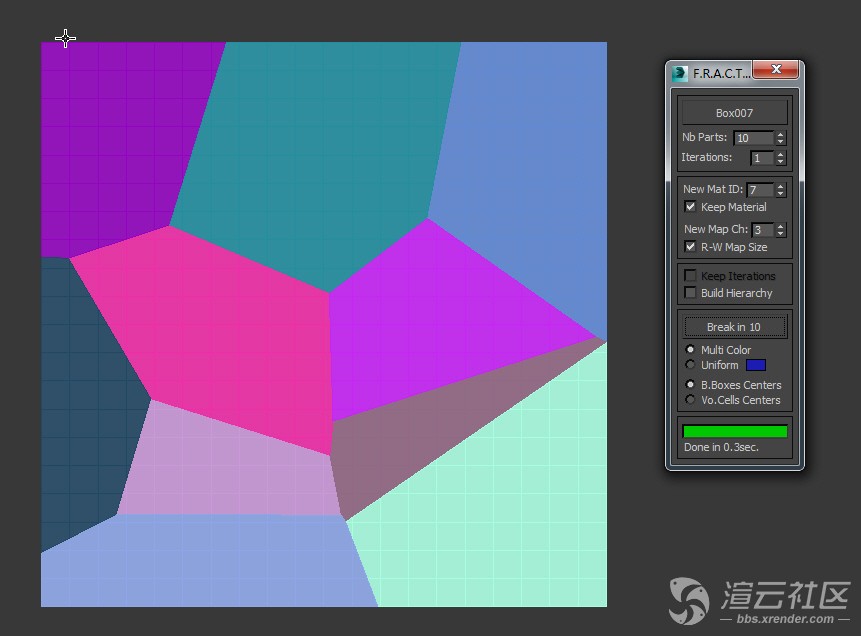Enable the Build Hierarchy checkbox

click(690, 293)
